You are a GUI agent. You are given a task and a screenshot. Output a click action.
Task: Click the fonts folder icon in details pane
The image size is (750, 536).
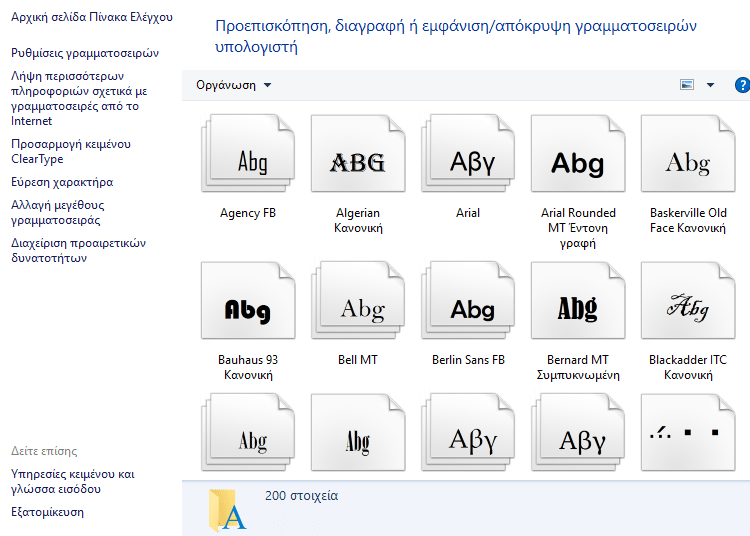(228, 510)
